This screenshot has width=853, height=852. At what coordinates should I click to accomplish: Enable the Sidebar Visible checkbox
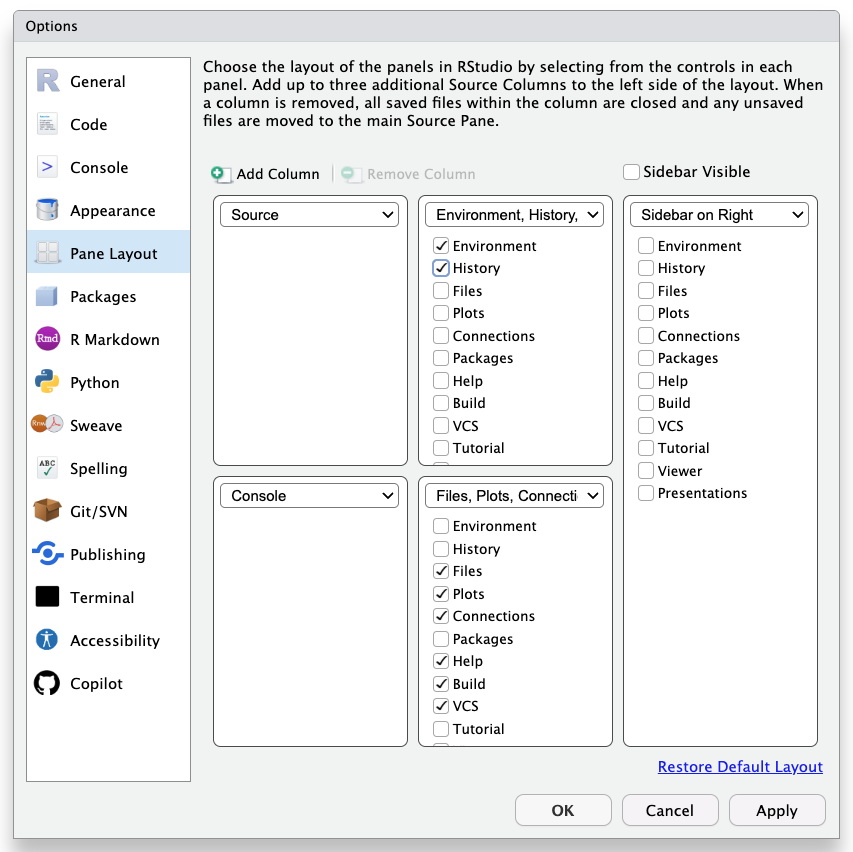tap(631, 172)
